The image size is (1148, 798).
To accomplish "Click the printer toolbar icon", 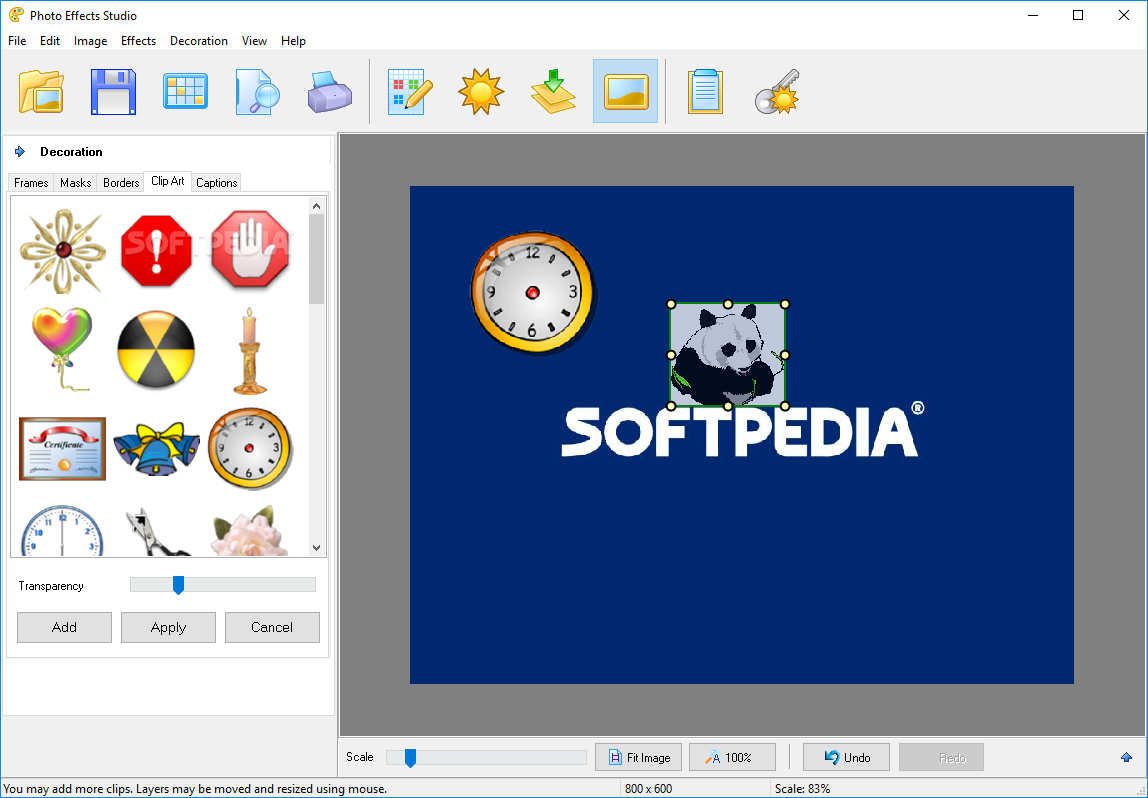I will (329, 92).
